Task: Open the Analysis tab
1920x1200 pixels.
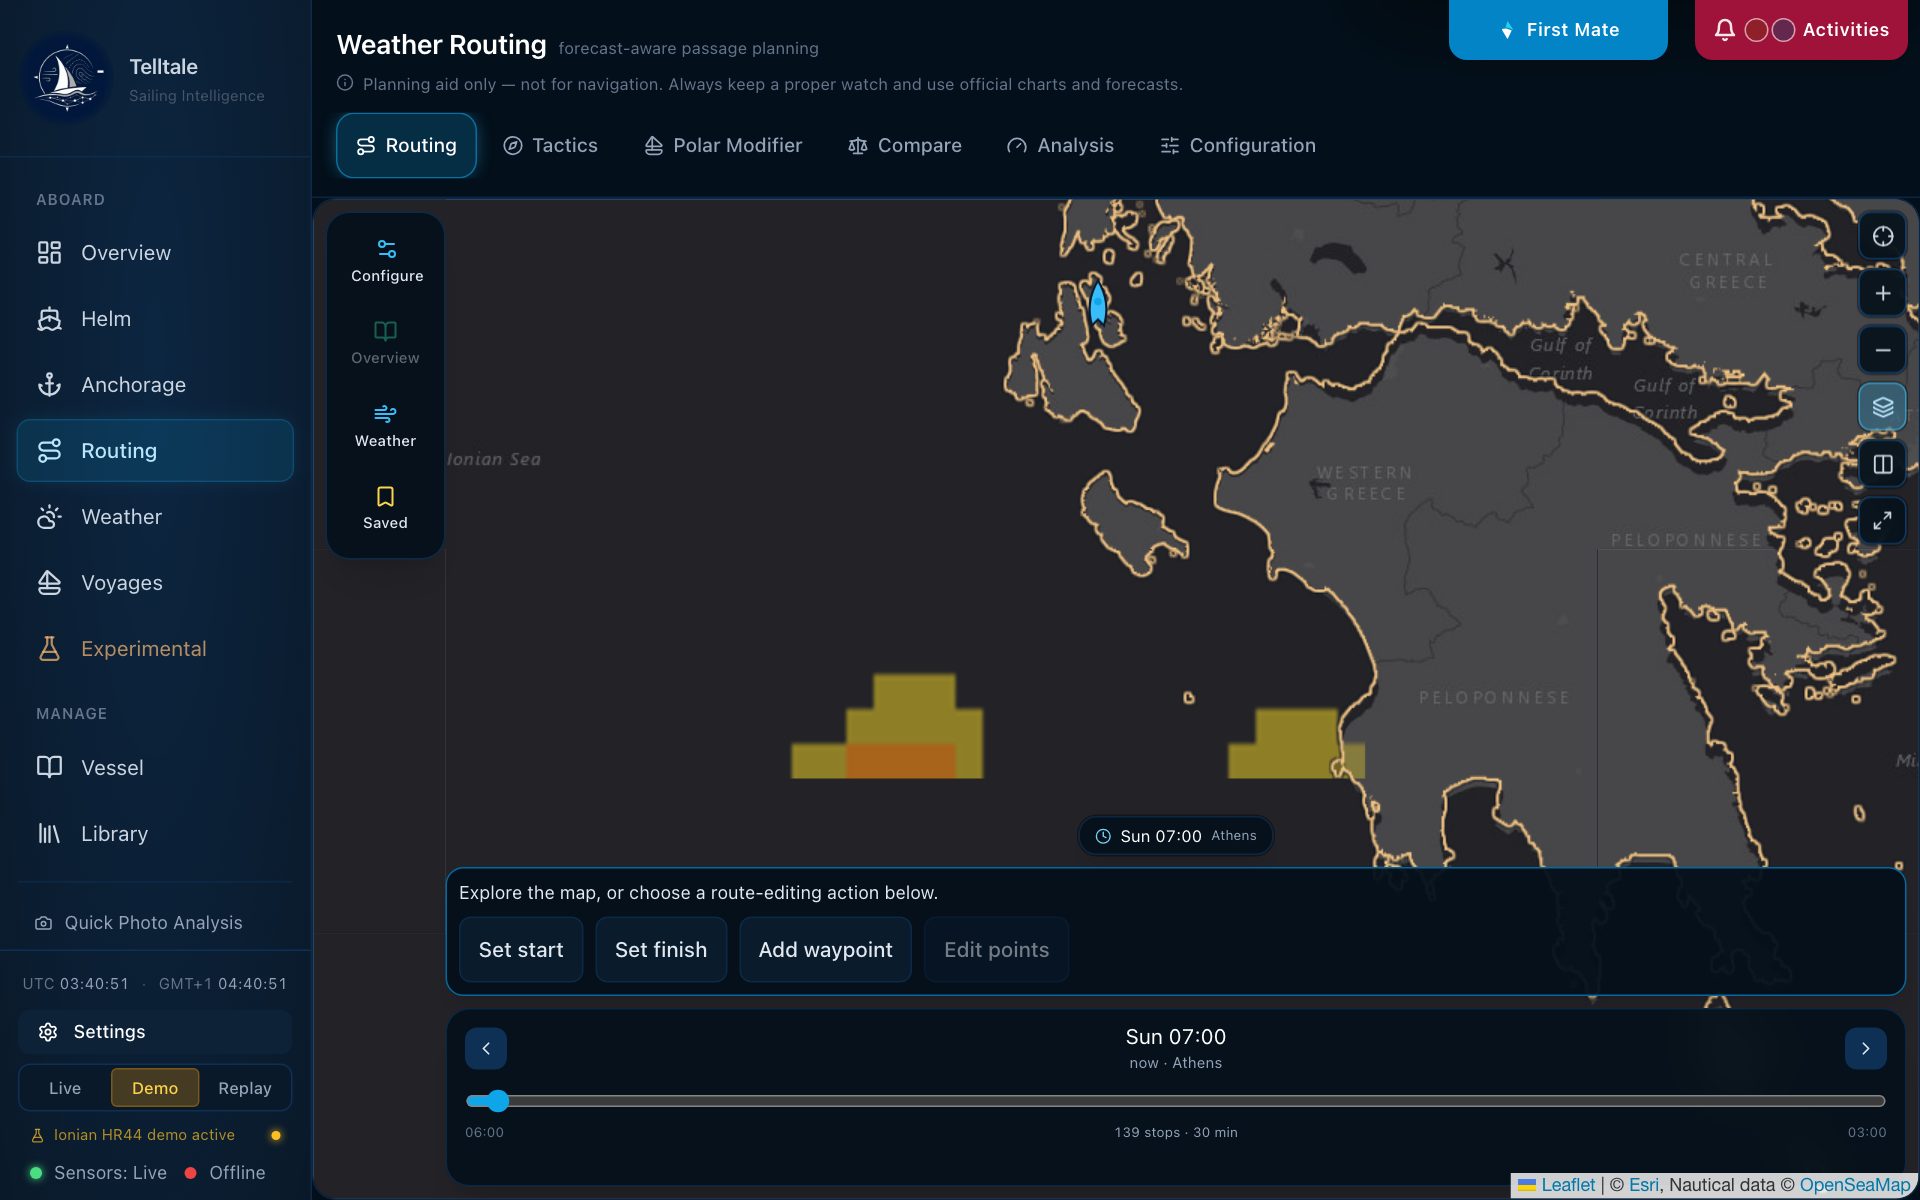Action: [x=1060, y=146]
